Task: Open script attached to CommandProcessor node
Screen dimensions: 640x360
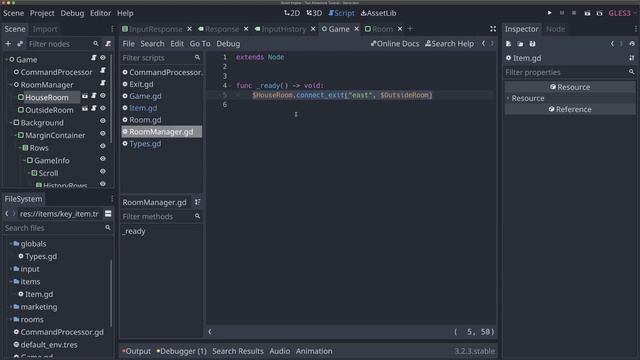Action: (103, 71)
